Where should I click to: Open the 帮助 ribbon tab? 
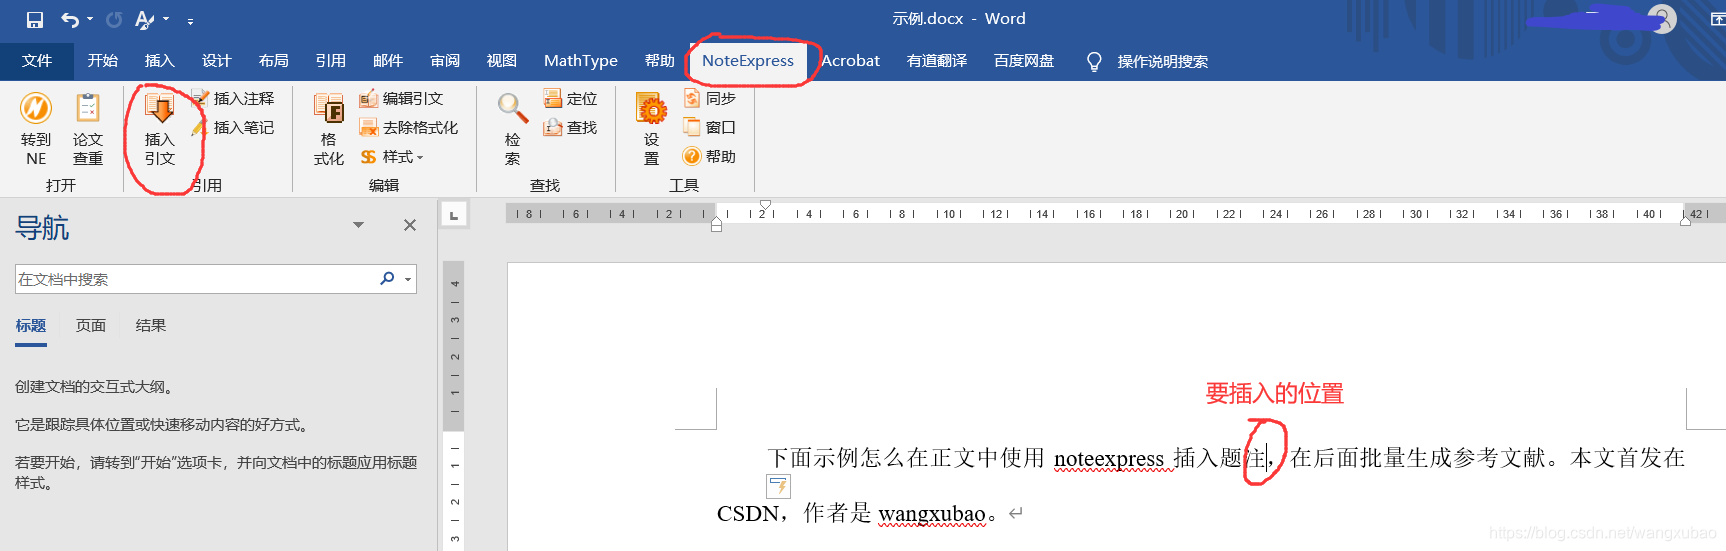coord(660,61)
